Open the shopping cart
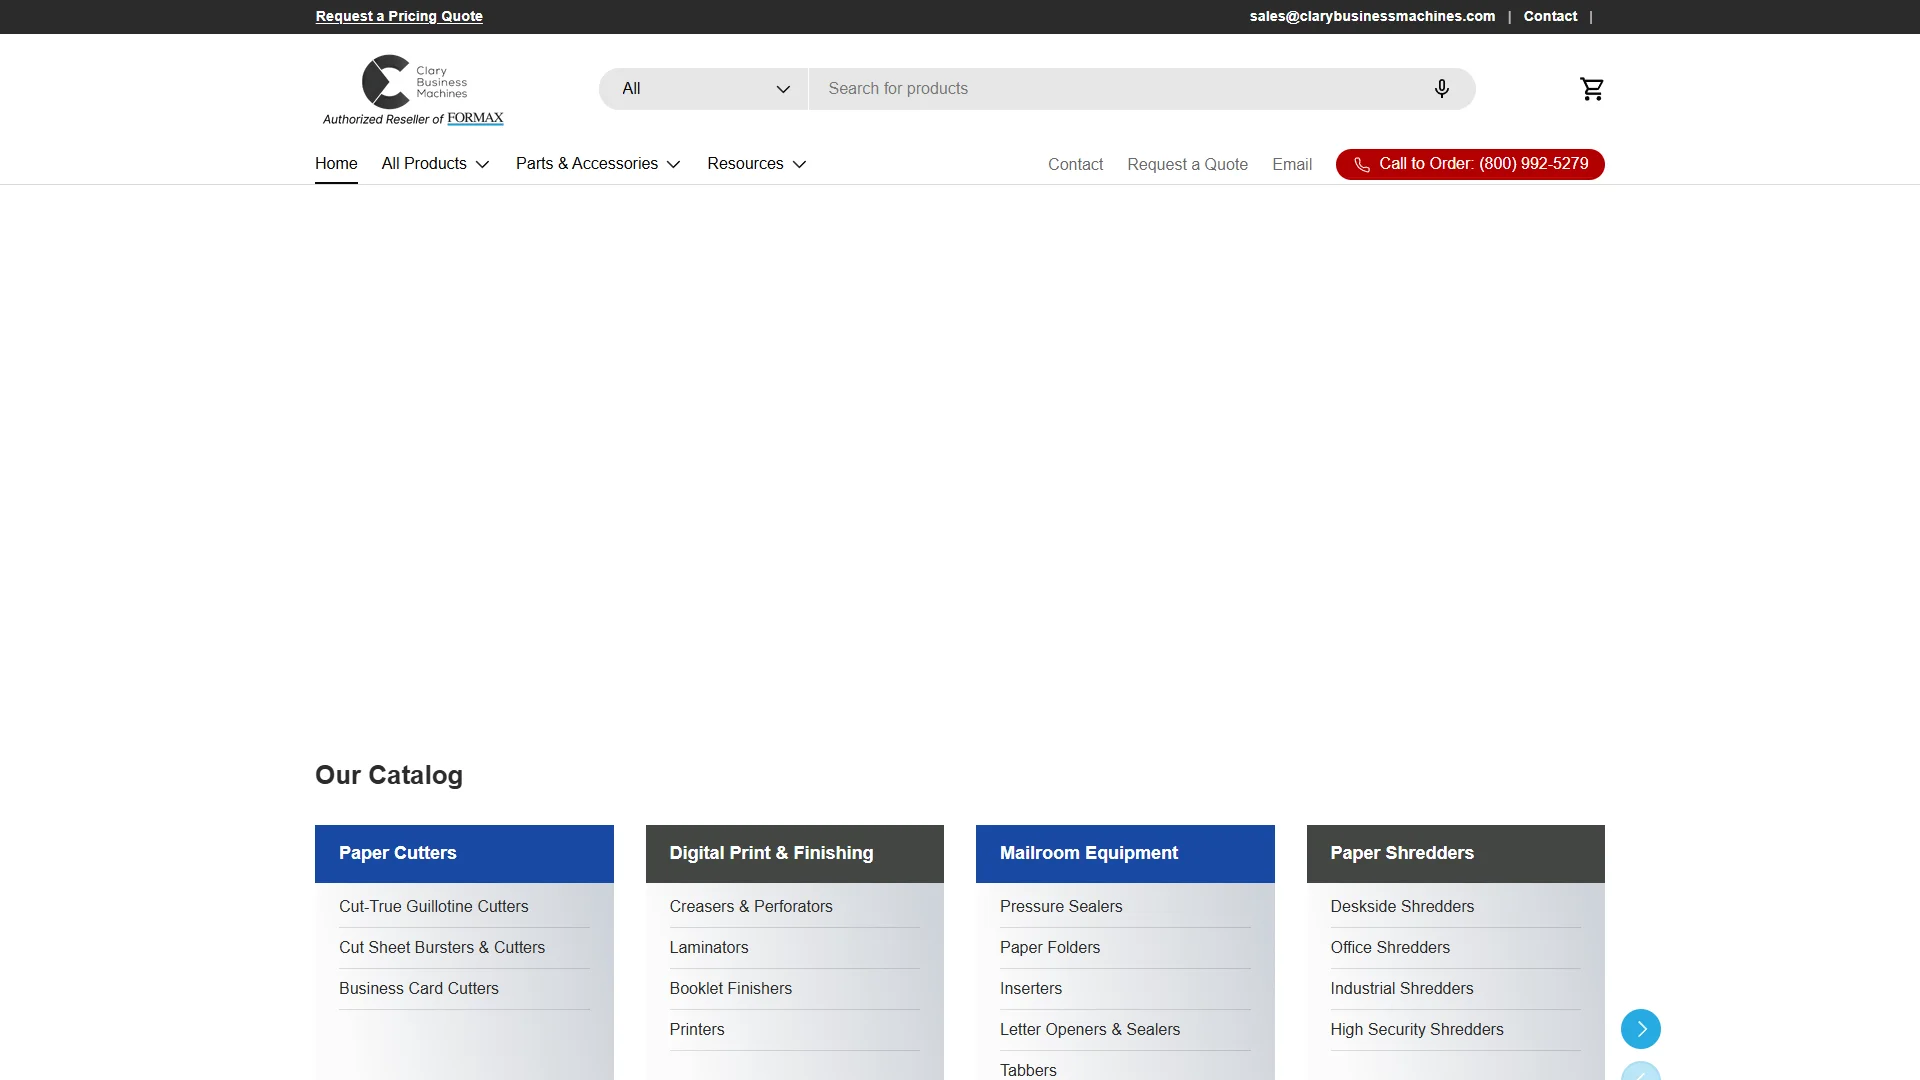1920x1080 pixels. point(1591,89)
